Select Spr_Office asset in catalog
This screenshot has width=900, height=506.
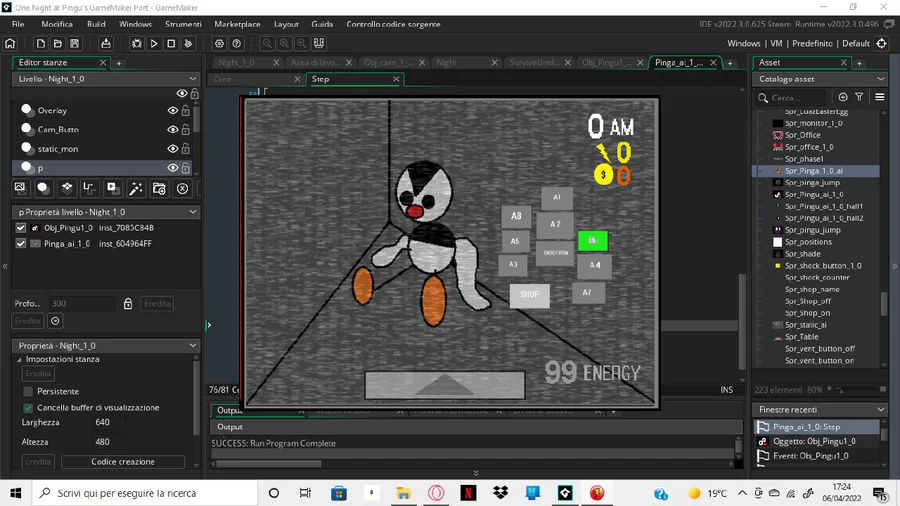(802, 135)
